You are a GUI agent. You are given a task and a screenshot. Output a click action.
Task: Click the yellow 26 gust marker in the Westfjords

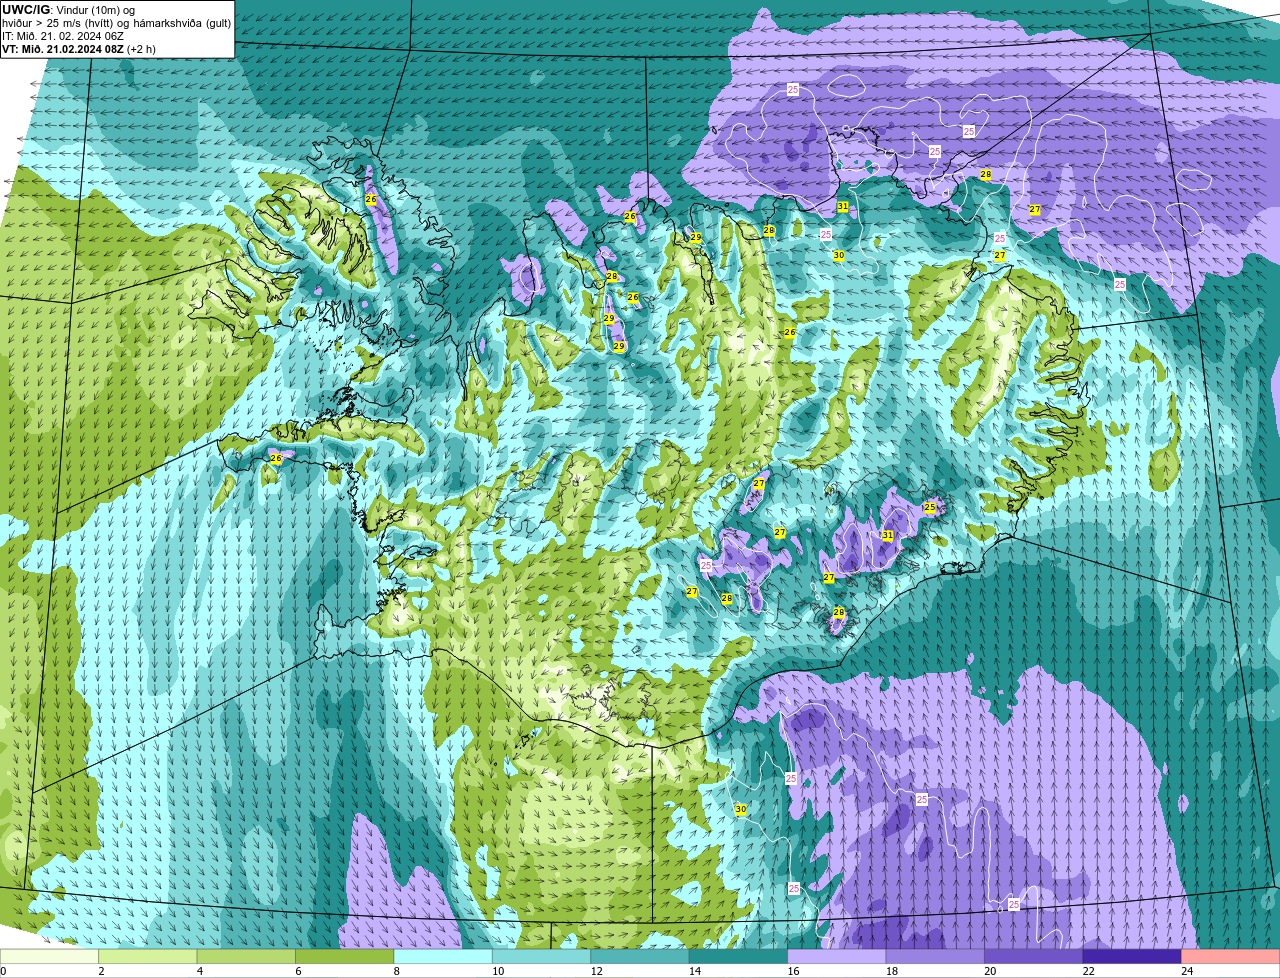(x=371, y=200)
